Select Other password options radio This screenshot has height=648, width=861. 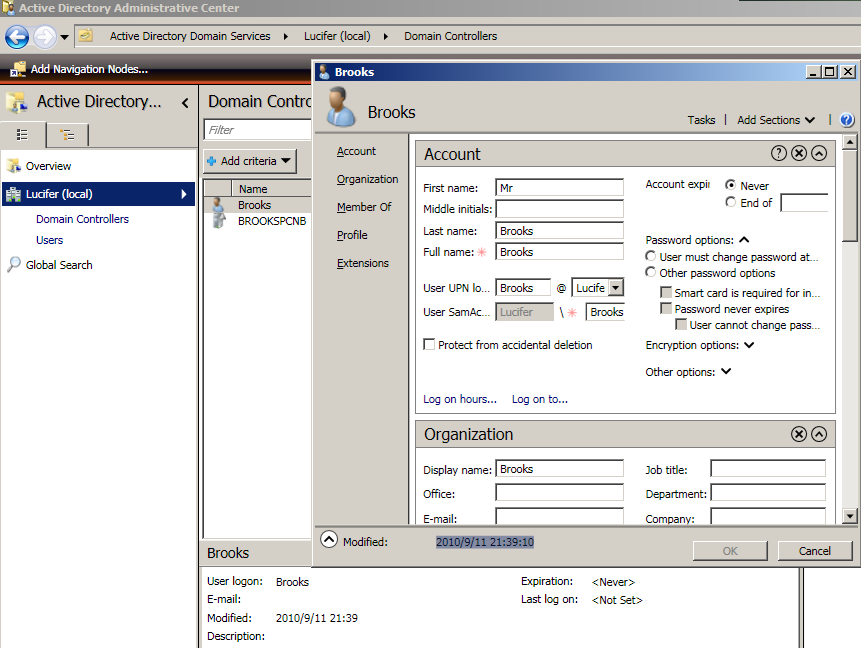coord(651,272)
